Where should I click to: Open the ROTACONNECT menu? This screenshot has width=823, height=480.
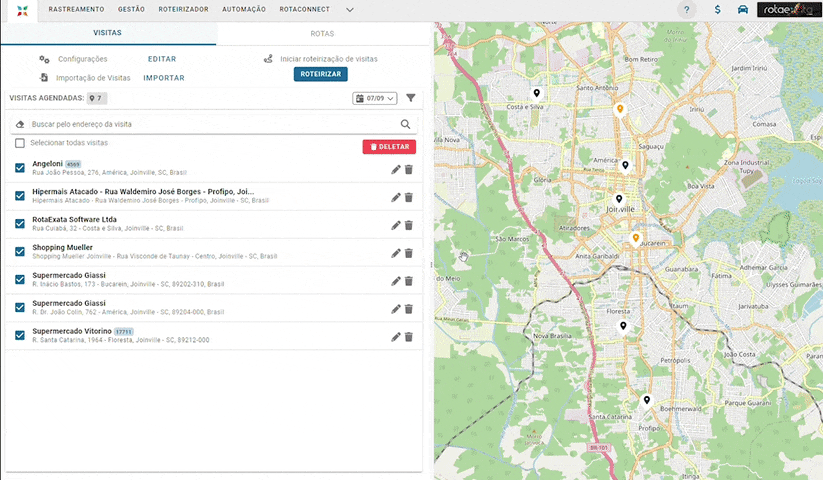[x=305, y=9]
